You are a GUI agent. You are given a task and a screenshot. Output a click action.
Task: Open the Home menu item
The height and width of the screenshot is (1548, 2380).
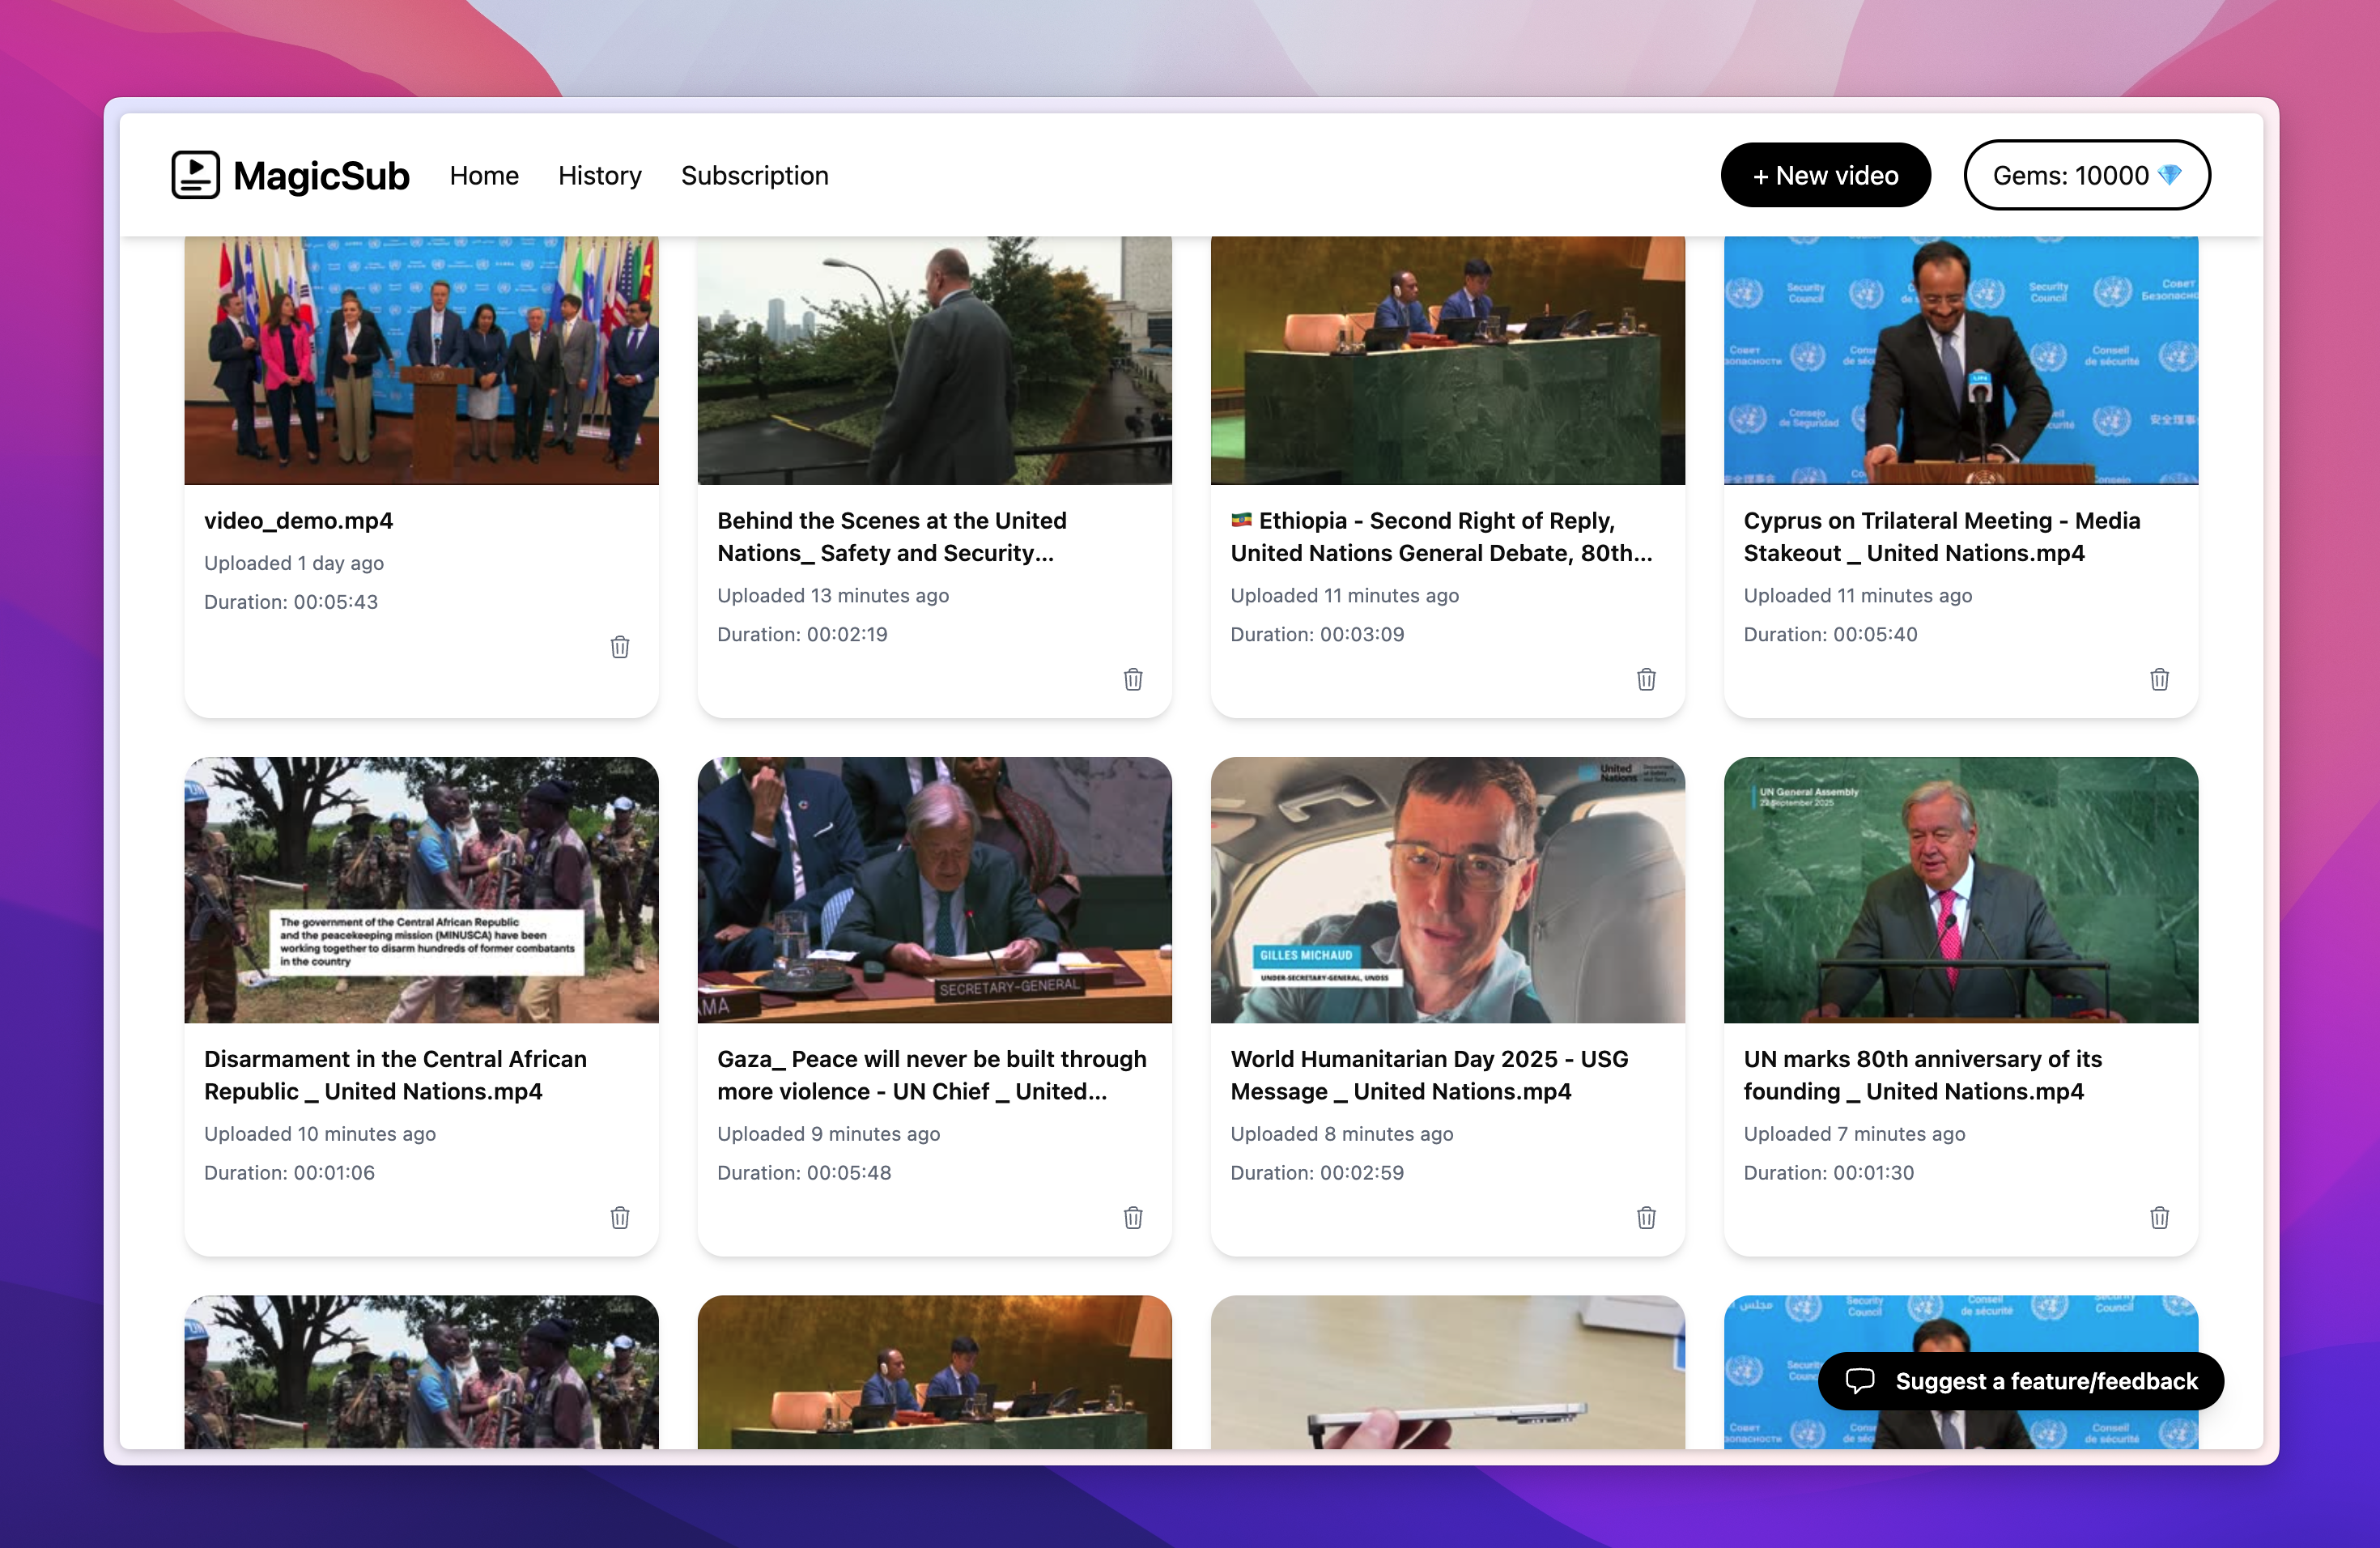pos(484,175)
